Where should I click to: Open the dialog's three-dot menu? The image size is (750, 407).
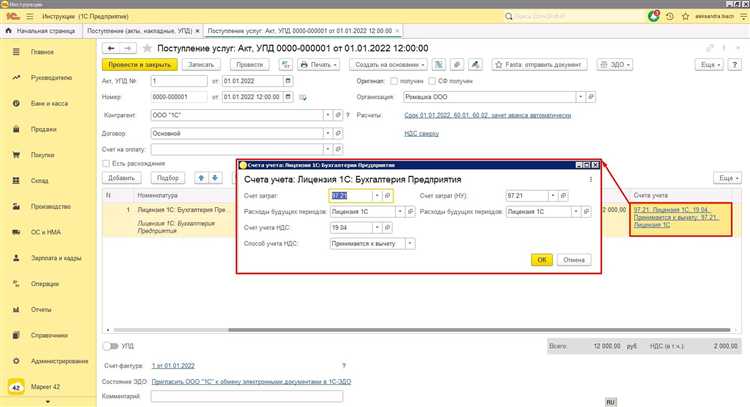(x=591, y=179)
